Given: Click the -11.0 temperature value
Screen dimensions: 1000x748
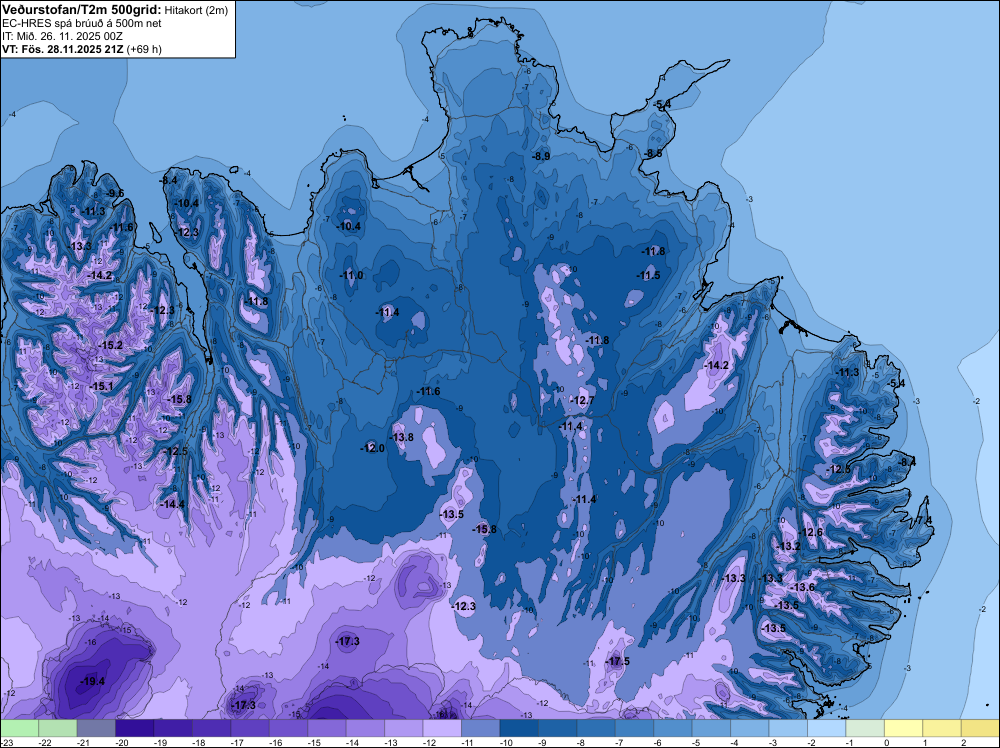Looking at the screenshot, I should coord(351,275).
